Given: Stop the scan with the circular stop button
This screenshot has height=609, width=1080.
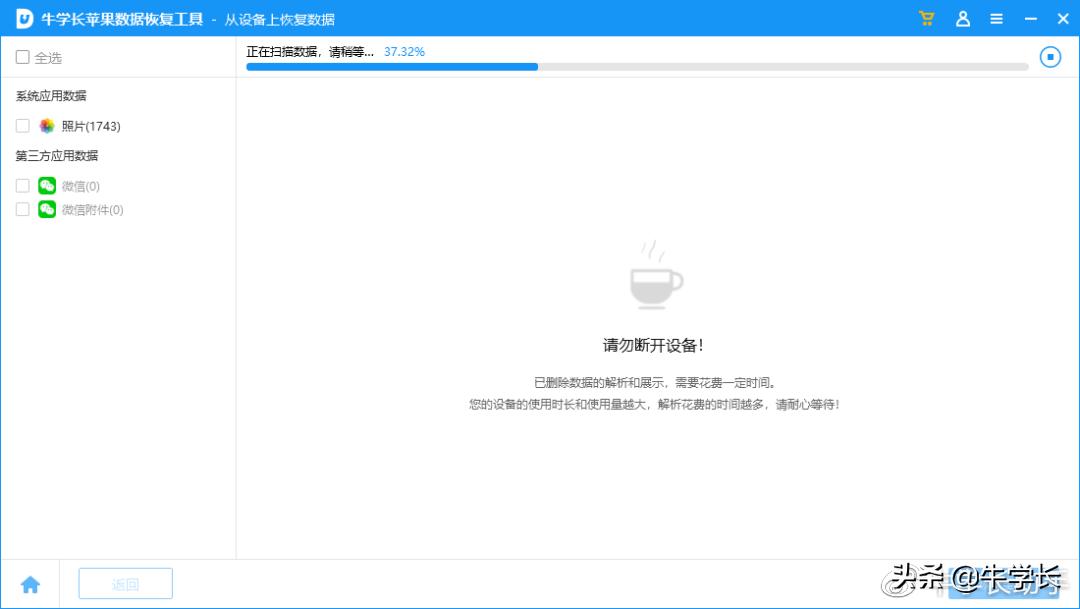Looking at the screenshot, I should [1050, 57].
